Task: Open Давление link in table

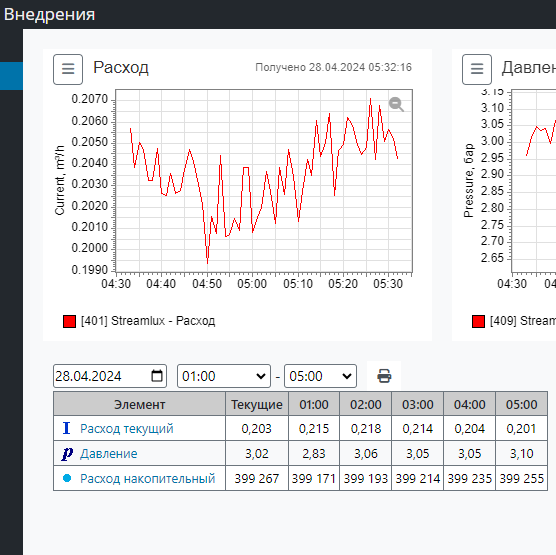Action: pos(109,454)
